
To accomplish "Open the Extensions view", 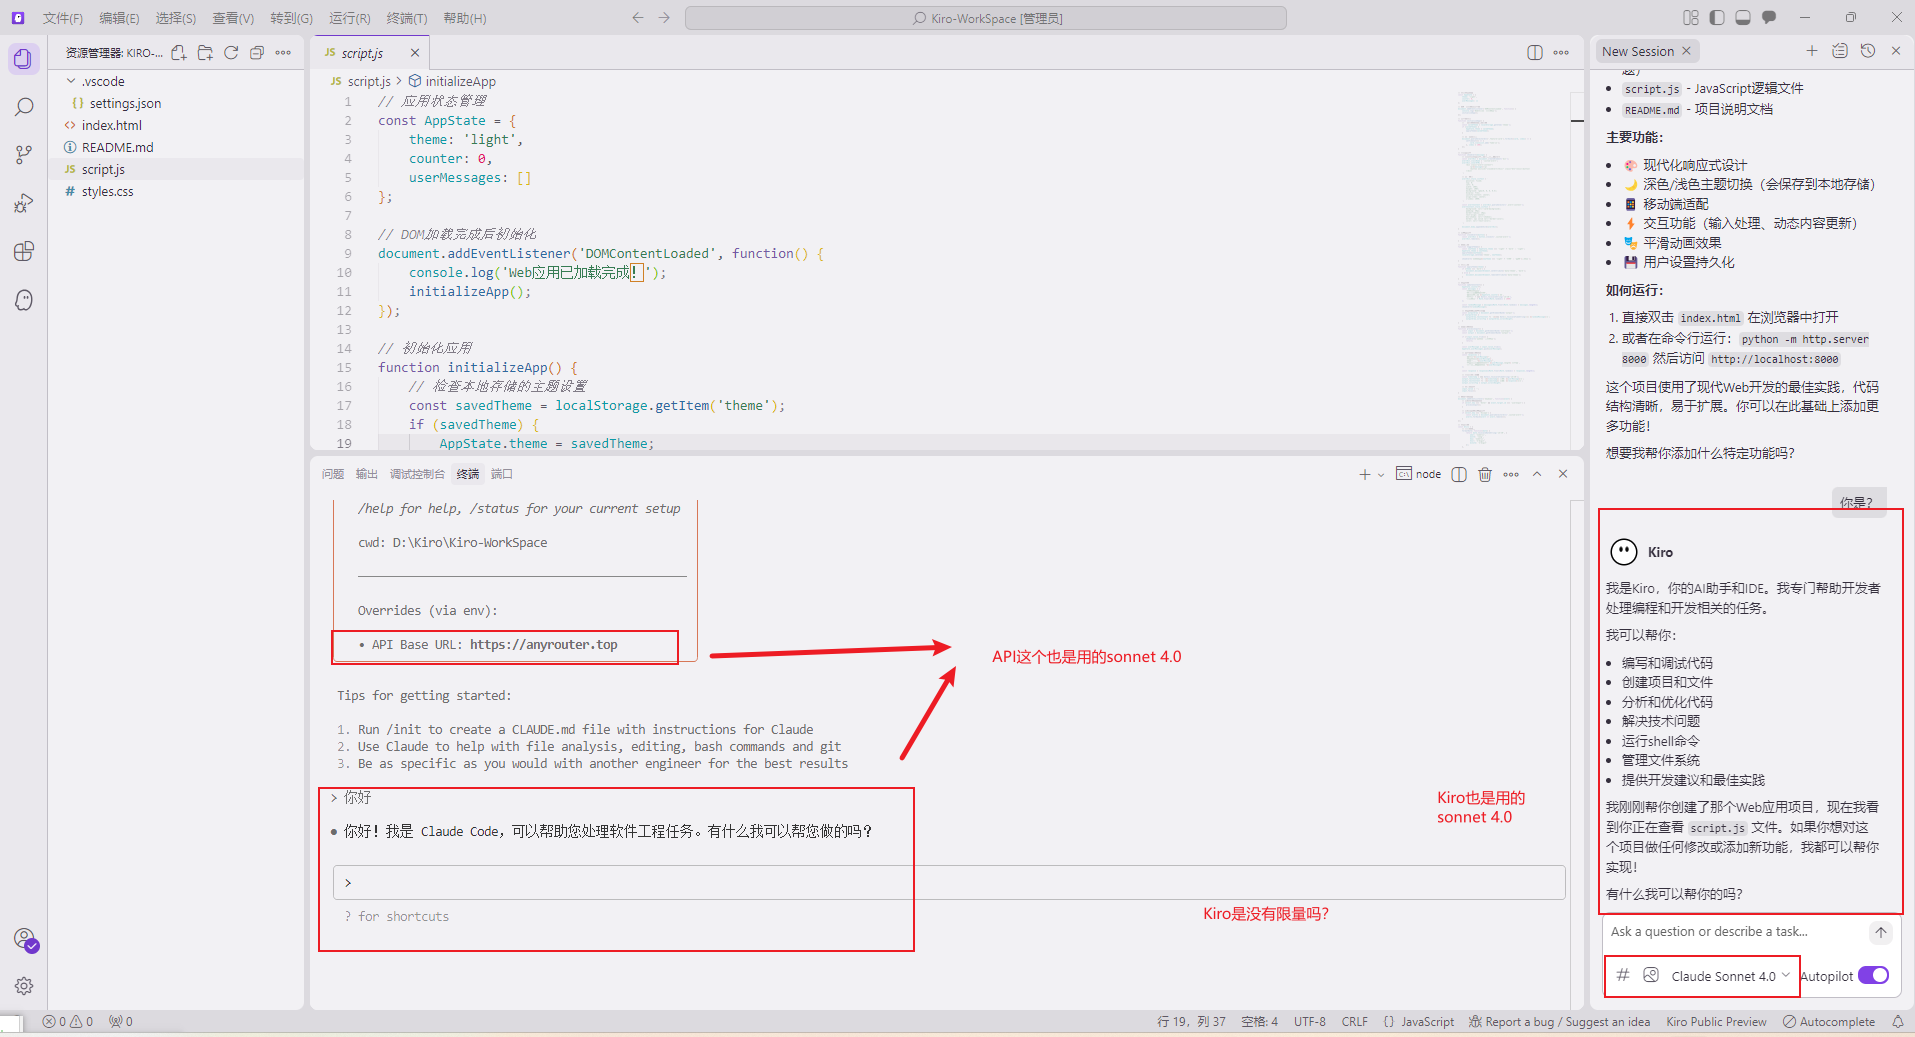I will (24, 251).
